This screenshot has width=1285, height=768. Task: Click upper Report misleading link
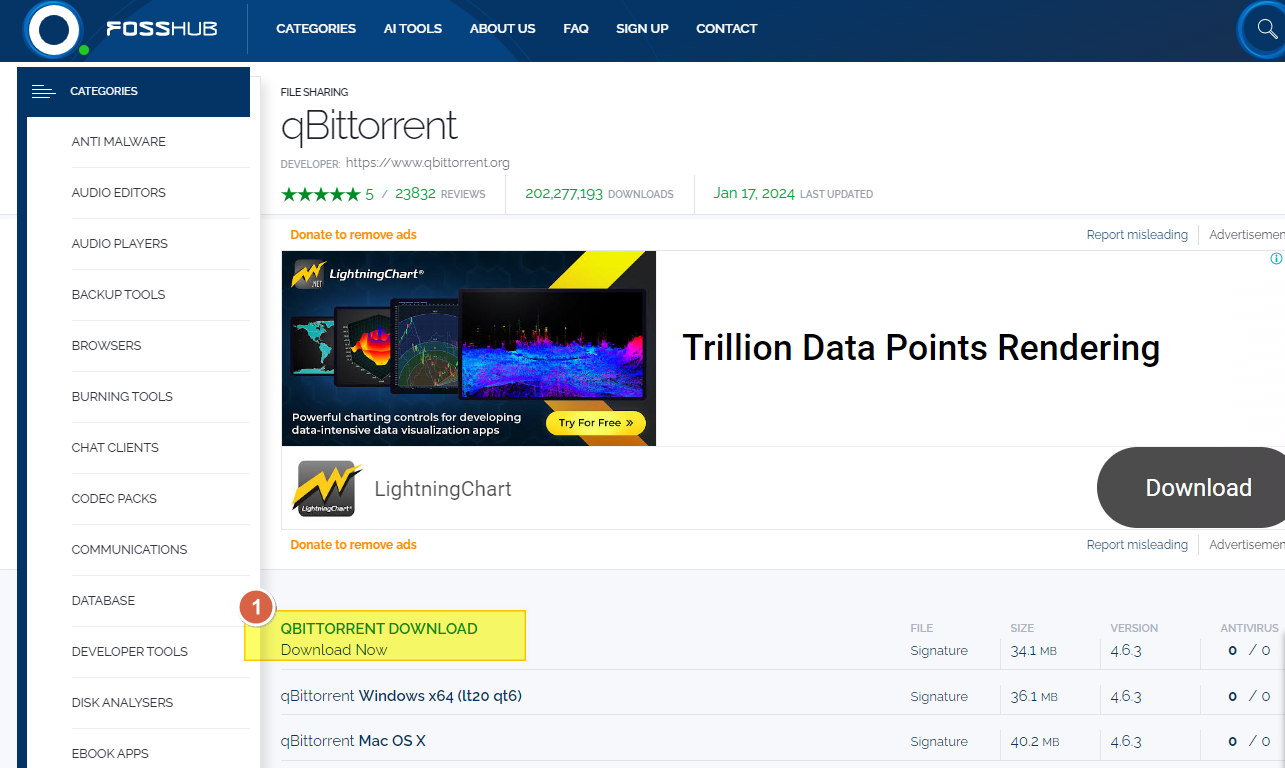coord(1137,235)
